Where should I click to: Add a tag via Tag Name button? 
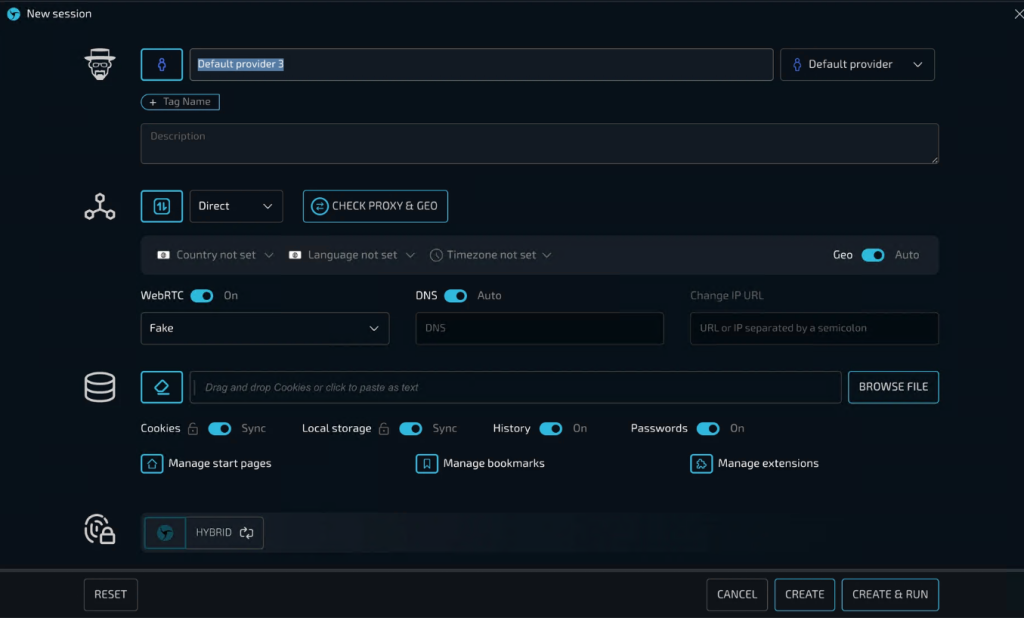[x=180, y=102]
